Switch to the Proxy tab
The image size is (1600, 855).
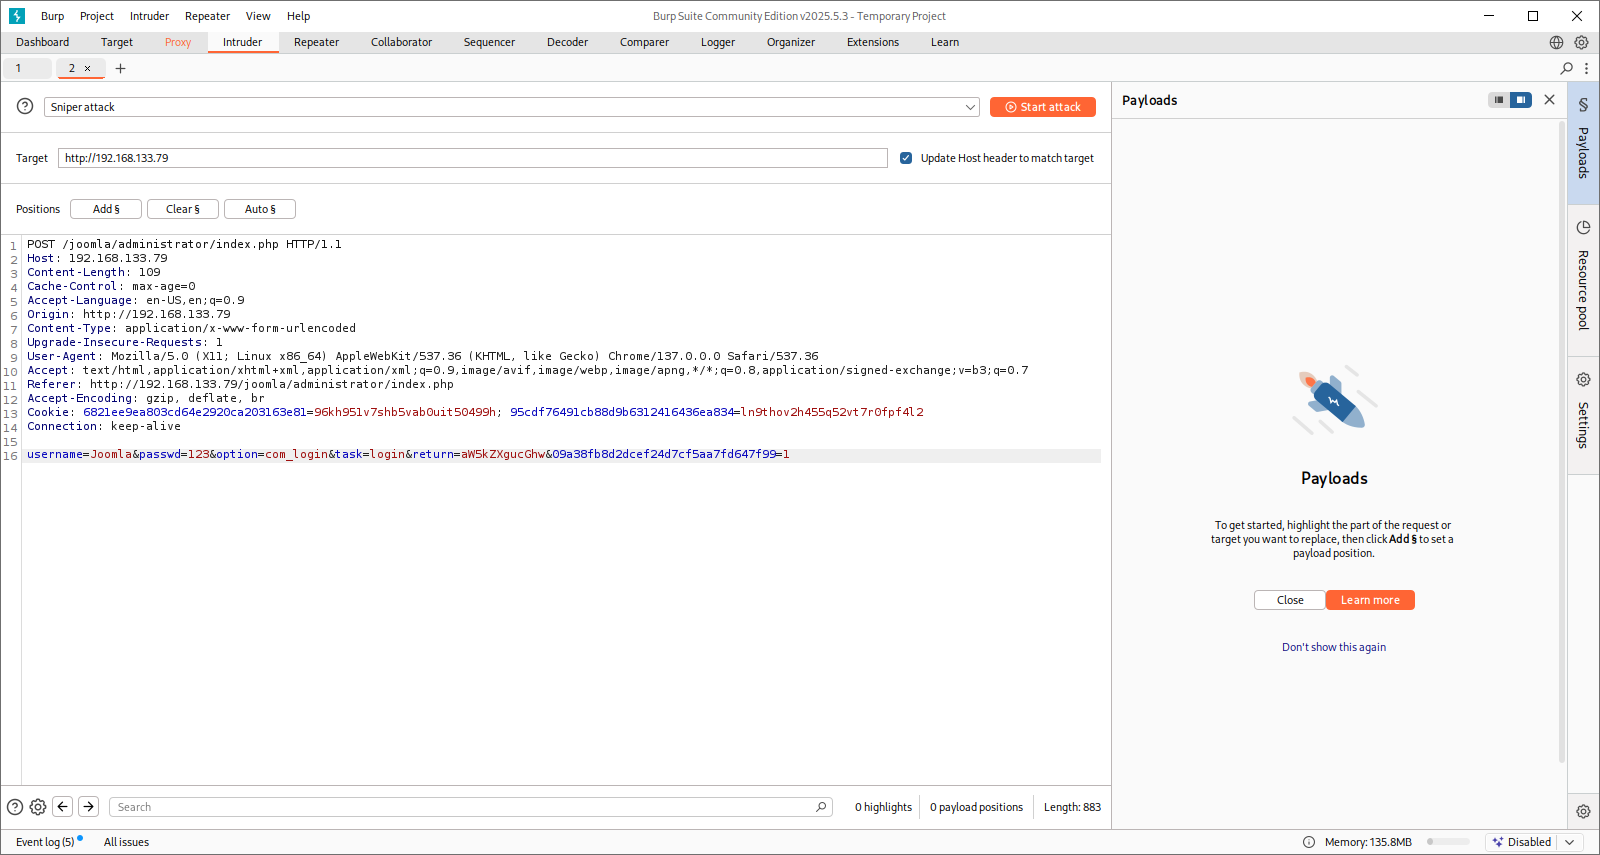pyautogui.click(x=178, y=42)
